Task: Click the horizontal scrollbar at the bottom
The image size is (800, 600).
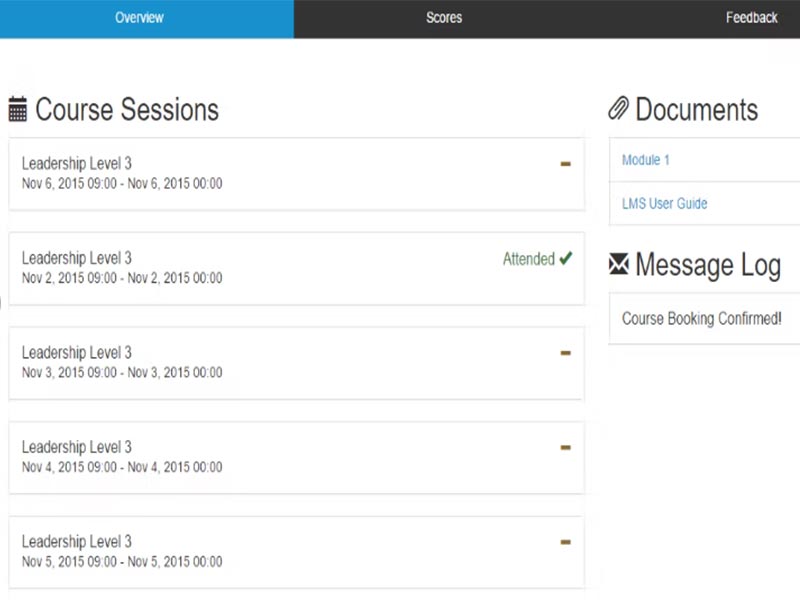Action: pos(300,593)
